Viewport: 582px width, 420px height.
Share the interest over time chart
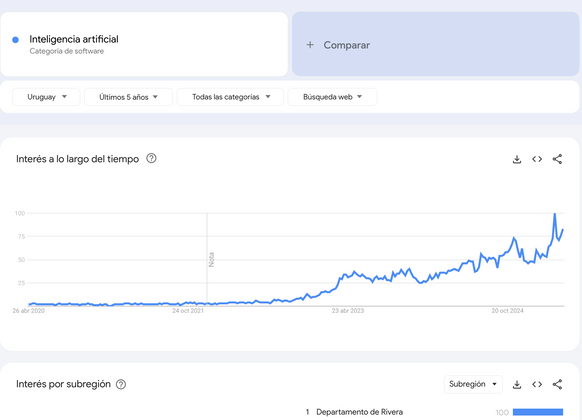pyautogui.click(x=557, y=159)
